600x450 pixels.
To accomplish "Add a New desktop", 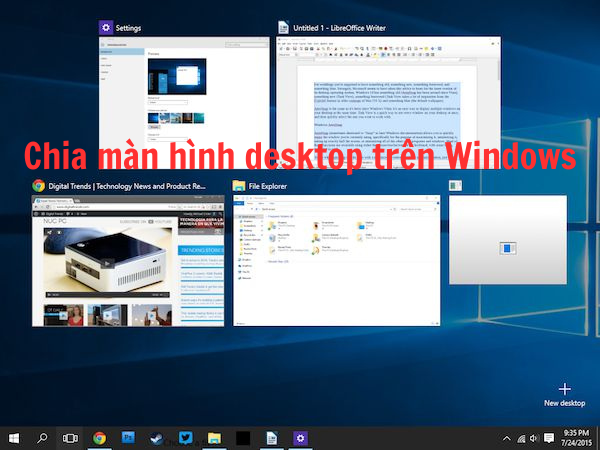I will (564, 393).
